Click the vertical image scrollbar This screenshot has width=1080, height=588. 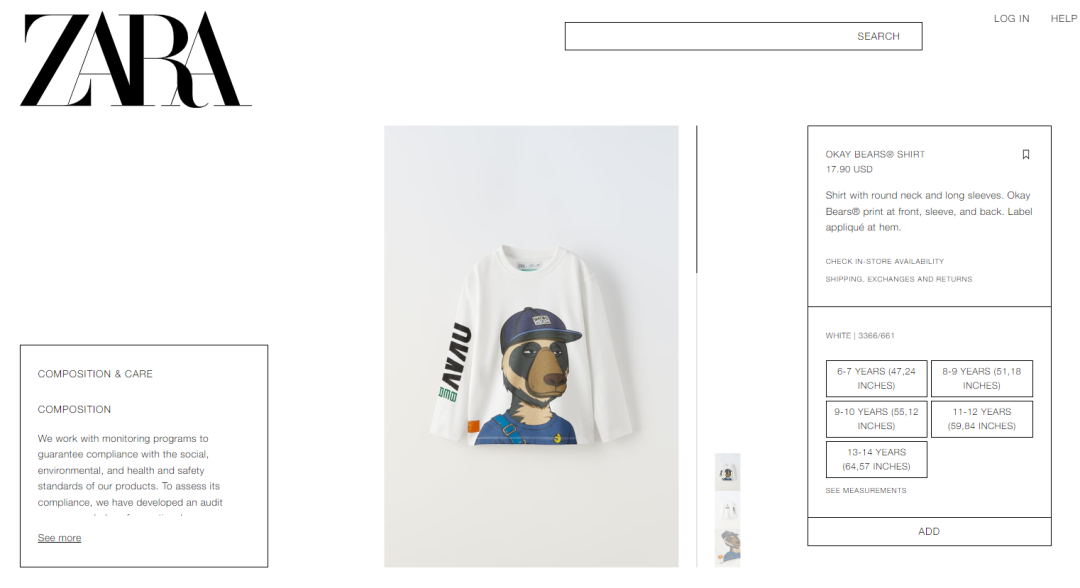pyautogui.click(x=696, y=200)
